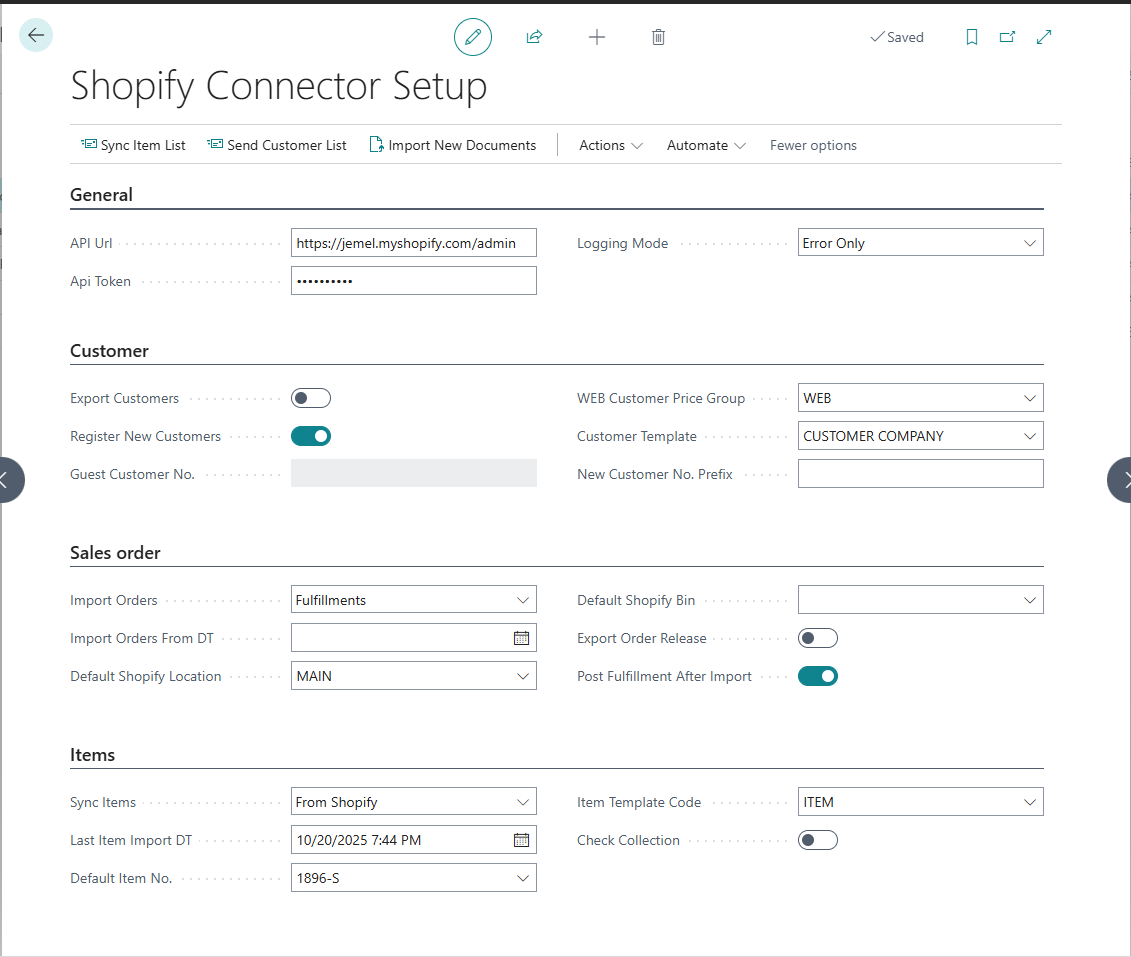The width and height of the screenshot is (1131, 957).
Task: Open the Automate menu
Action: [706, 145]
